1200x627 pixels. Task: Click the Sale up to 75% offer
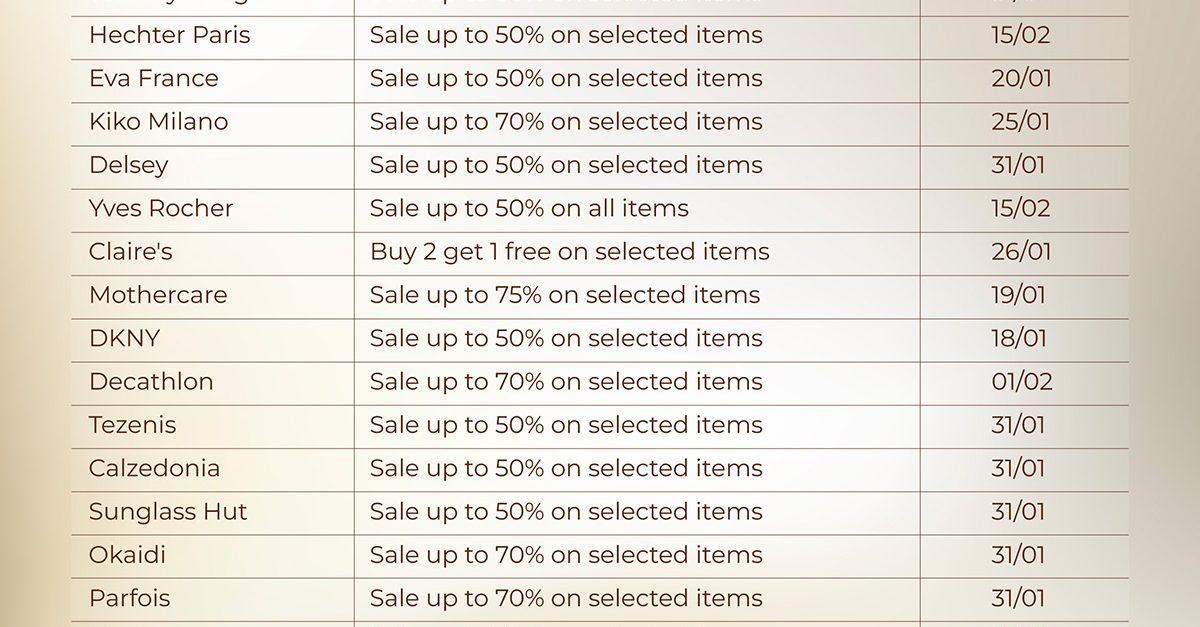[564, 295]
